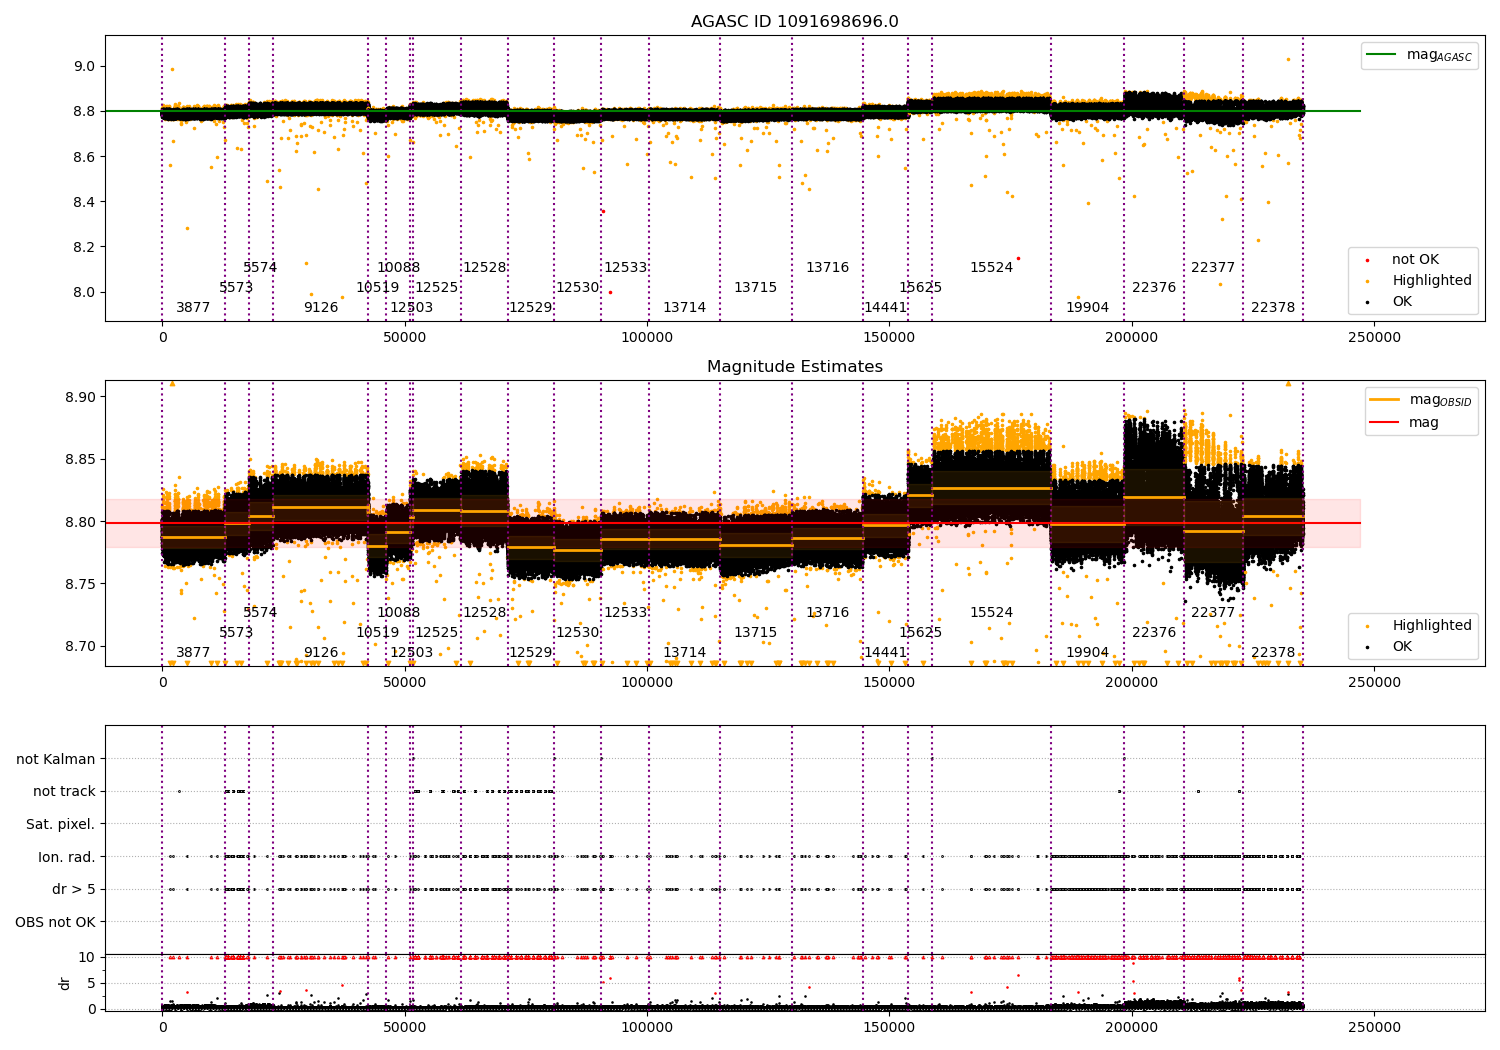Viewport: 1500px width, 1050px height.
Task: Click the 8.4 y-axis tick label
Action: click(84, 202)
